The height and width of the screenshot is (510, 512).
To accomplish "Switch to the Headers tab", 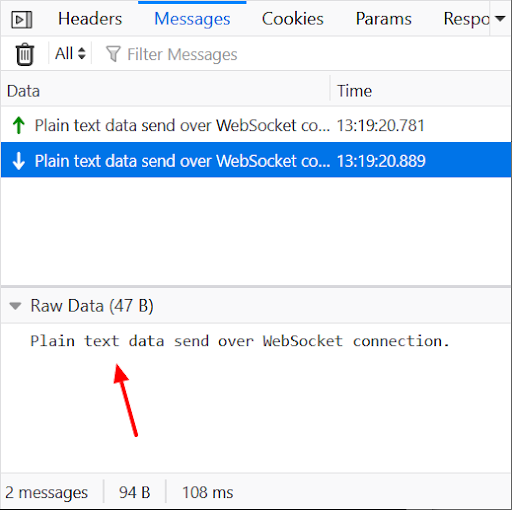I will 90,19.
